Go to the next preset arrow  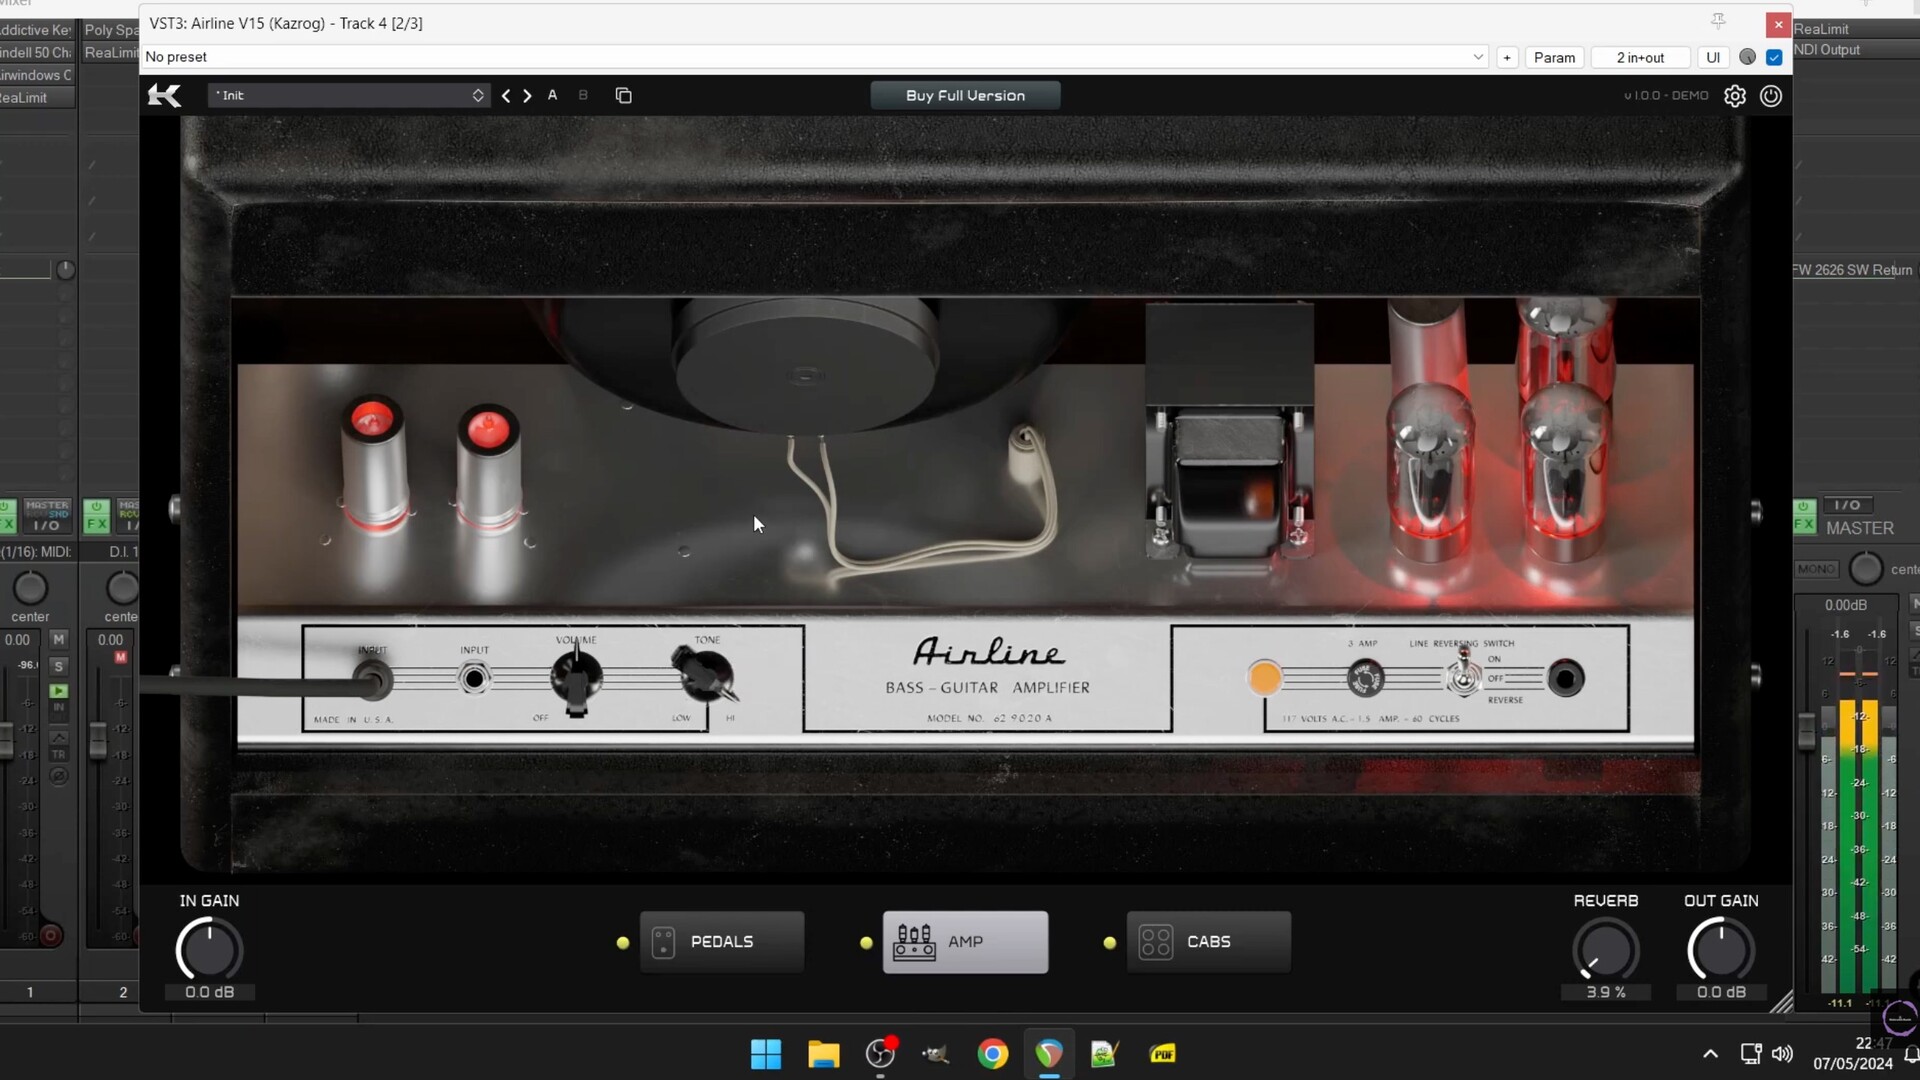click(528, 96)
